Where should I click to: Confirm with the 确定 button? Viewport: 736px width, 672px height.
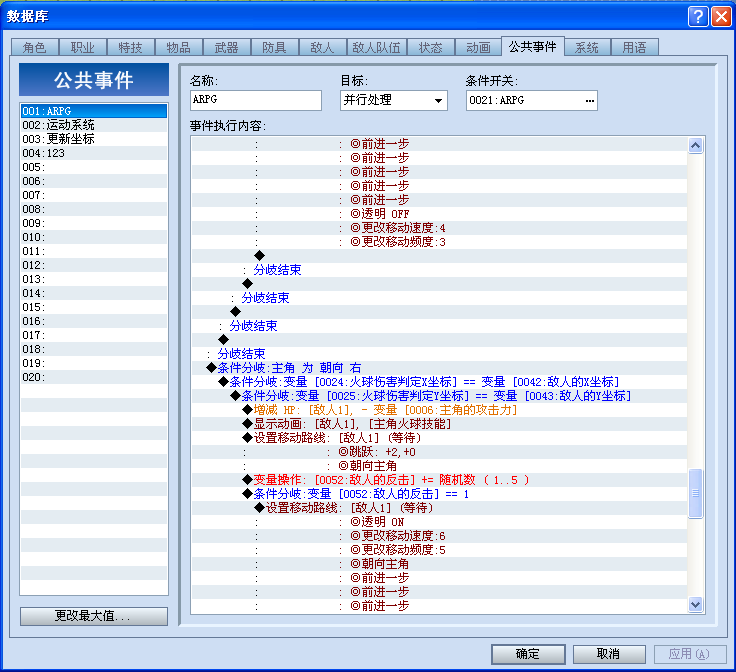point(528,654)
